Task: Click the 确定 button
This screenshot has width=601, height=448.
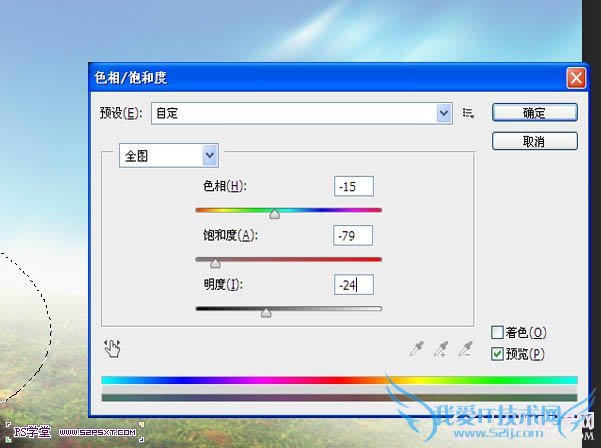Action: click(534, 113)
